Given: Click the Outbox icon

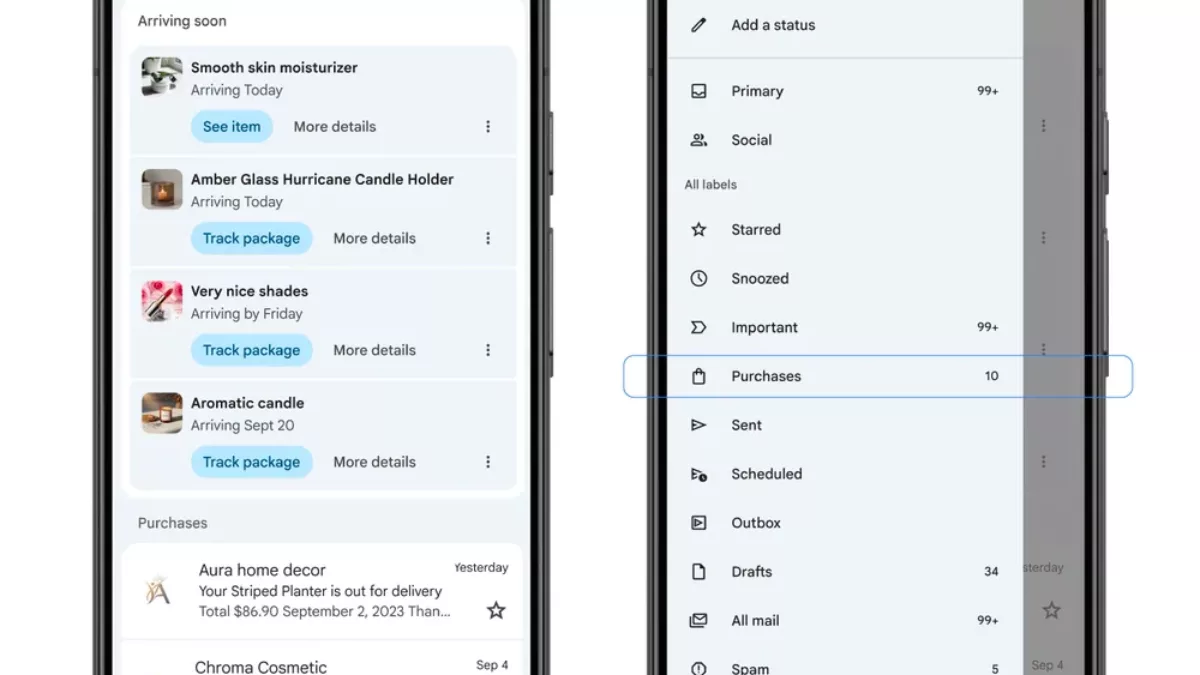Looking at the screenshot, I should coord(699,523).
